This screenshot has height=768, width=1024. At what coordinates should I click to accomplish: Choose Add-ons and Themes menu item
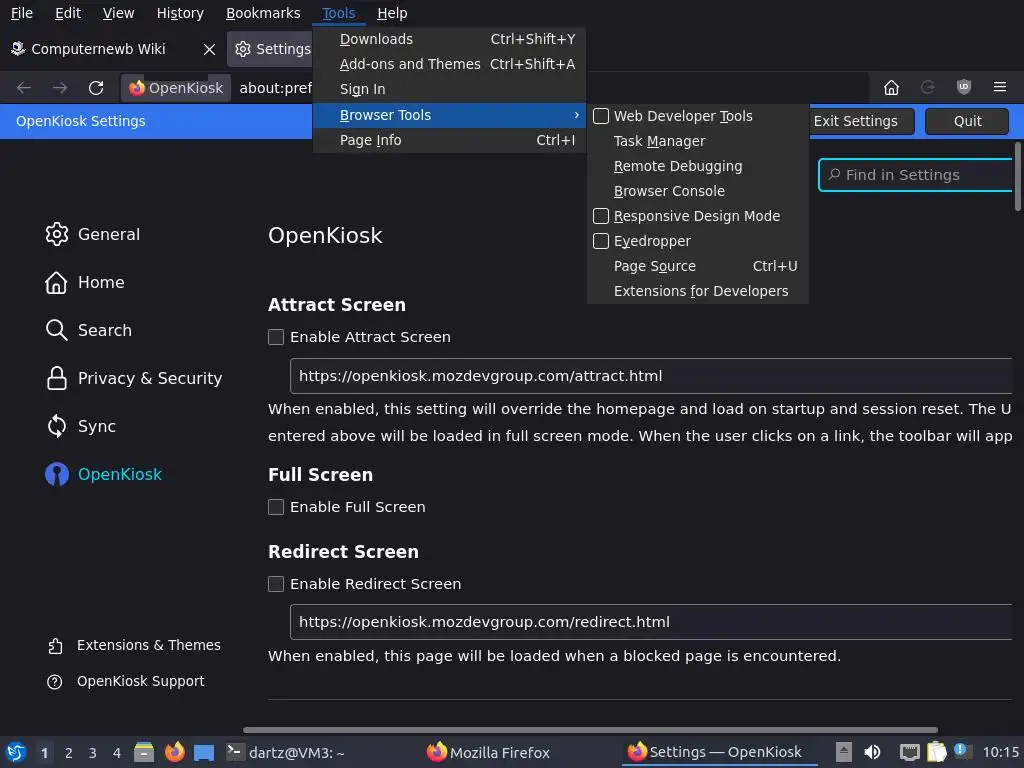coord(449,64)
